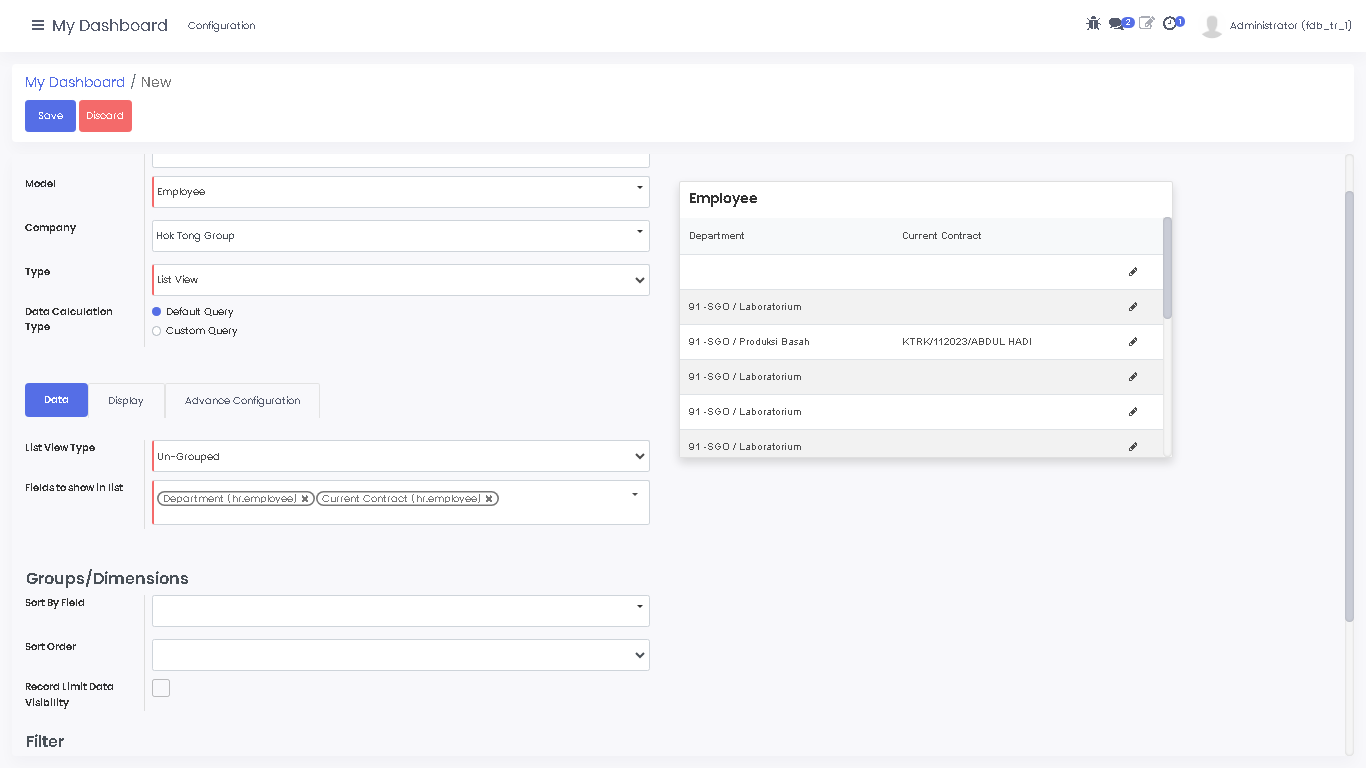Open the hamburger main menu icon
1366x768 pixels.
coord(38,25)
